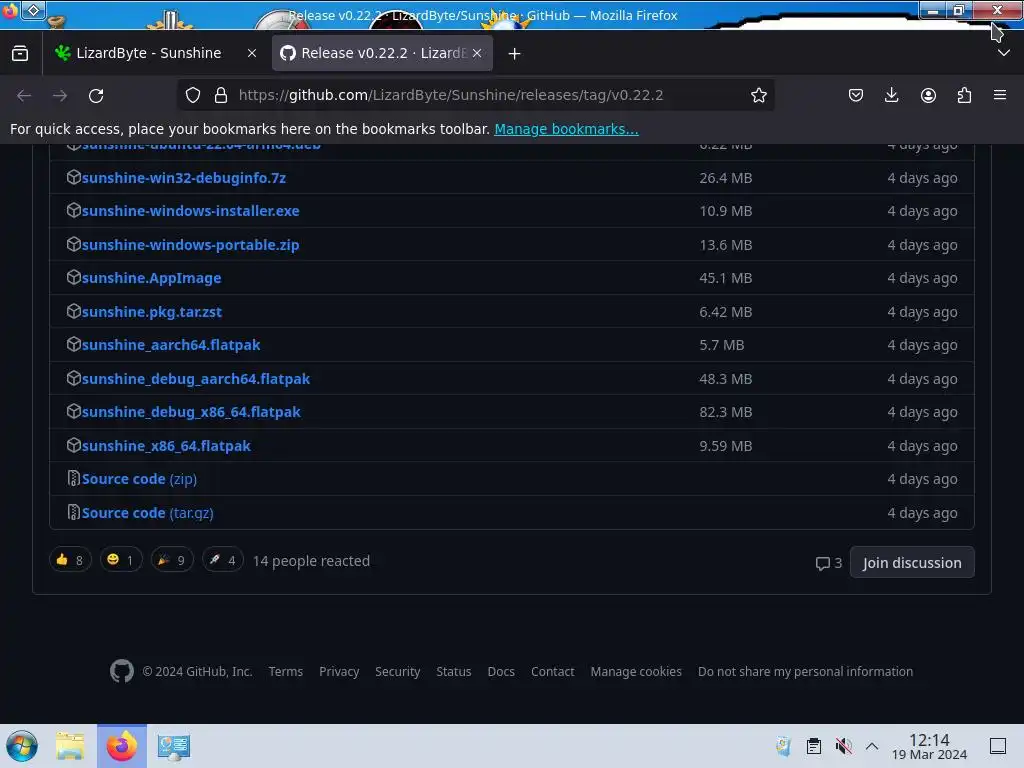Toggle the smiley face reaction
The width and height of the screenshot is (1024, 768).
pyautogui.click(x=121, y=560)
